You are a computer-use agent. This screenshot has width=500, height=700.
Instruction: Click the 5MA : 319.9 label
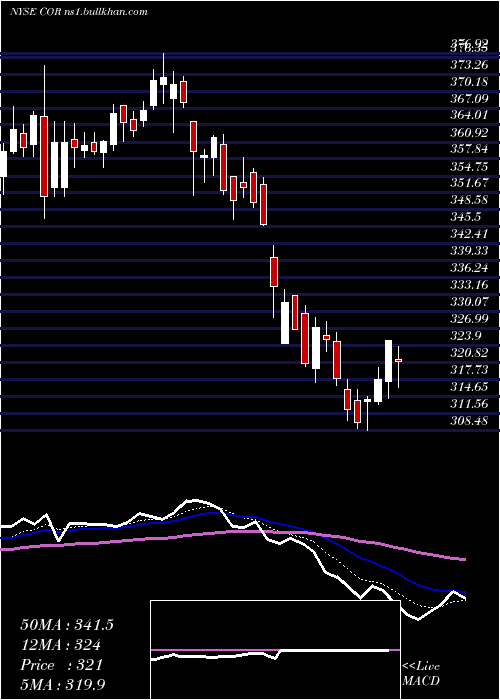coord(63,685)
